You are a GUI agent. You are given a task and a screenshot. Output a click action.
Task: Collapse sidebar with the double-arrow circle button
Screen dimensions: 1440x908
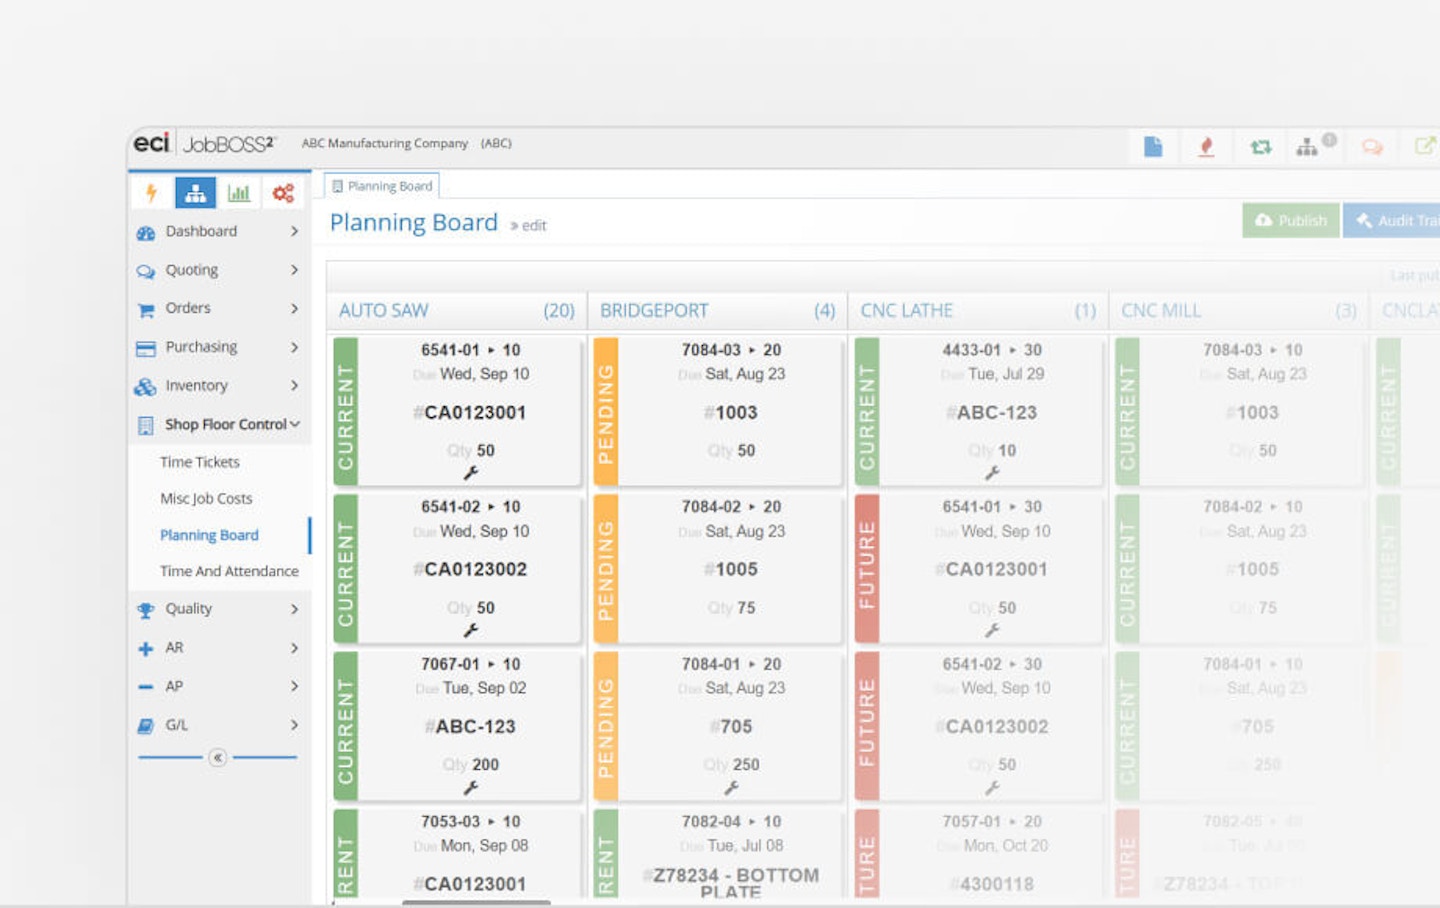(218, 757)
